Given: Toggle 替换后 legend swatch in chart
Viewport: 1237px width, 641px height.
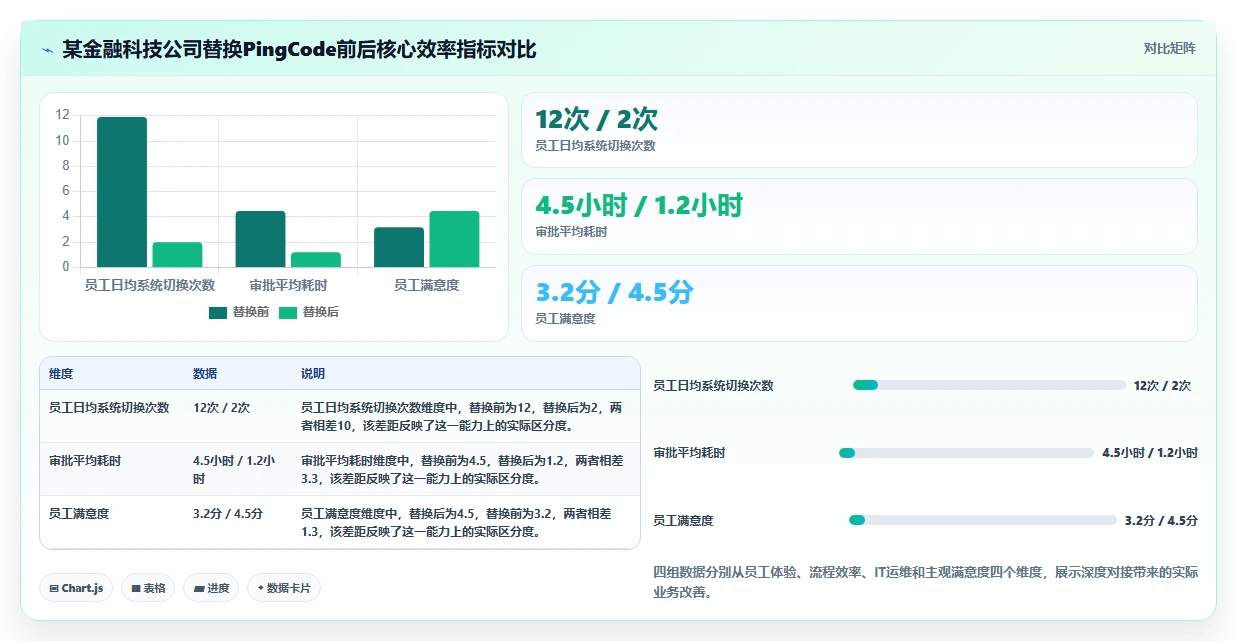Looking at the screenshot, I should coord(288,312).
